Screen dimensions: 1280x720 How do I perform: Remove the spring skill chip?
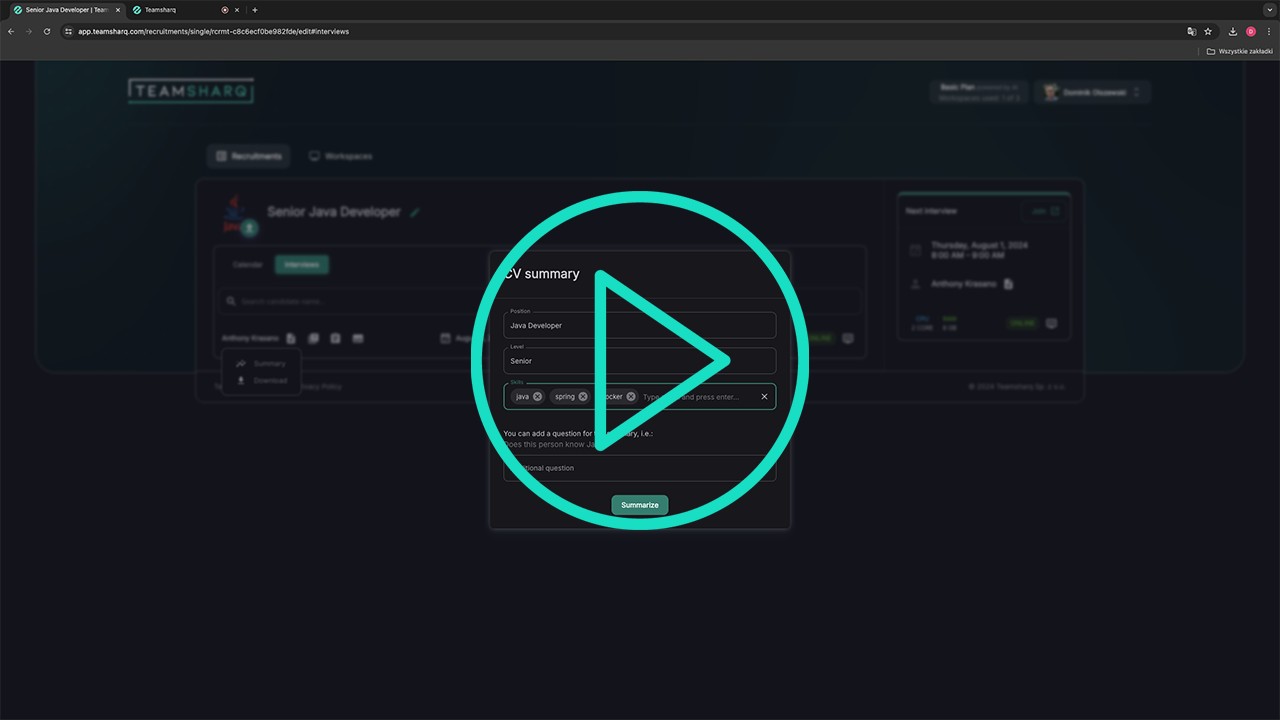583,397
